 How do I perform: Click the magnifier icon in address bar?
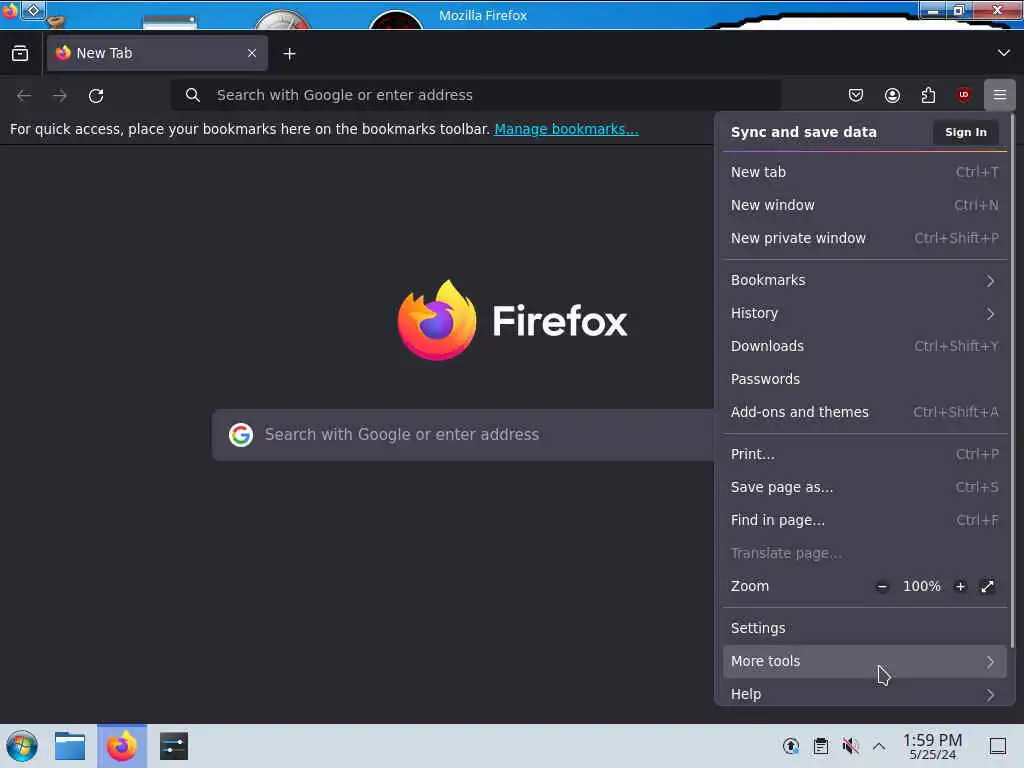(x=192, y=95)
